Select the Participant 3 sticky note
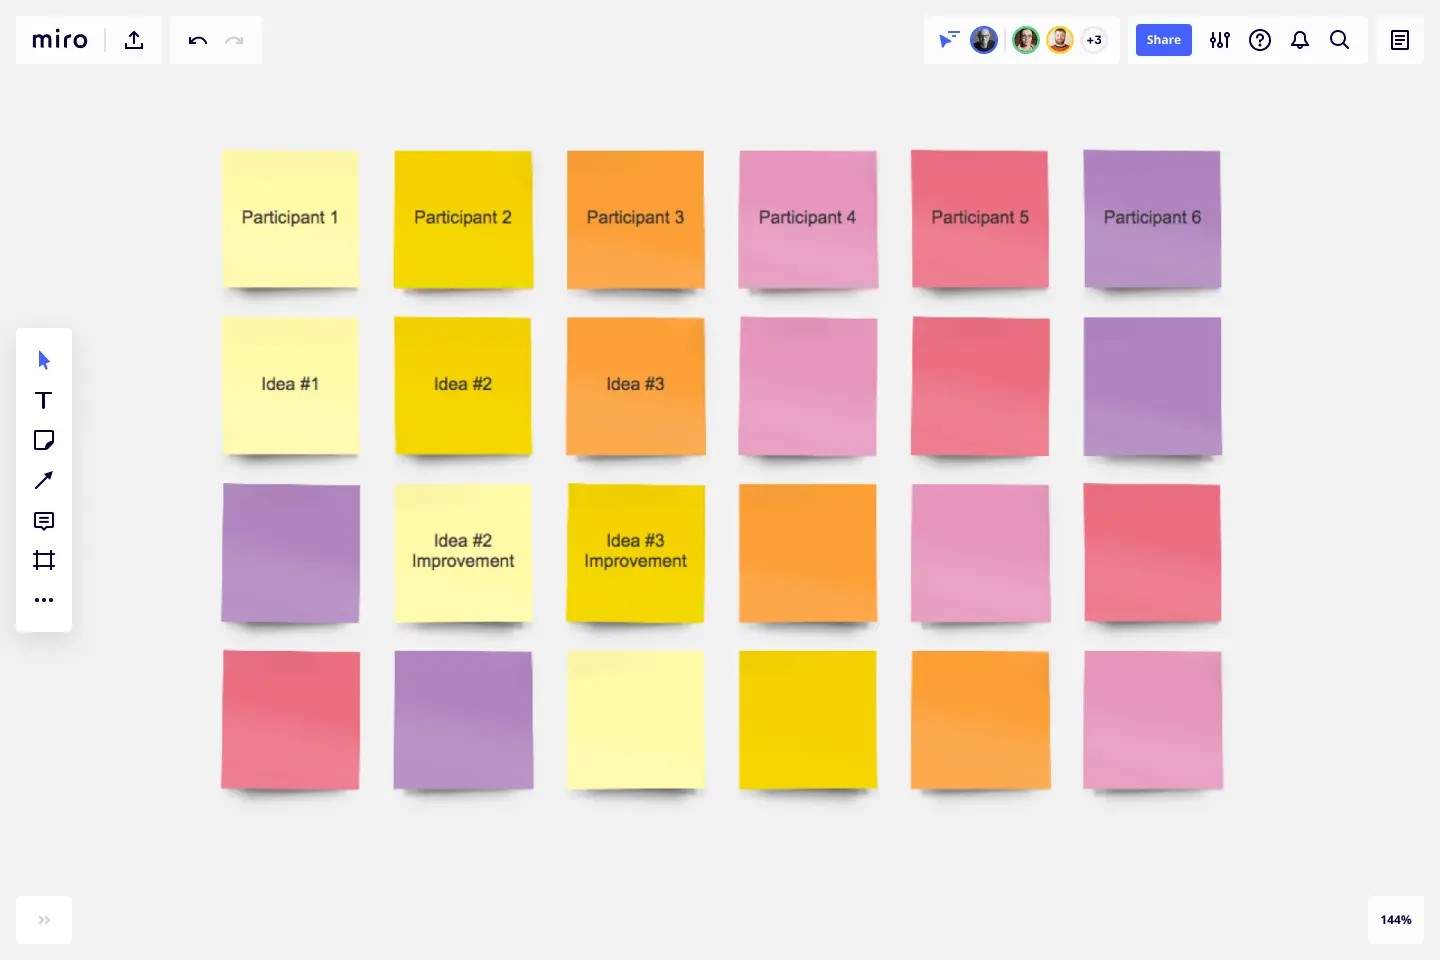 click(x=635, y=220)
